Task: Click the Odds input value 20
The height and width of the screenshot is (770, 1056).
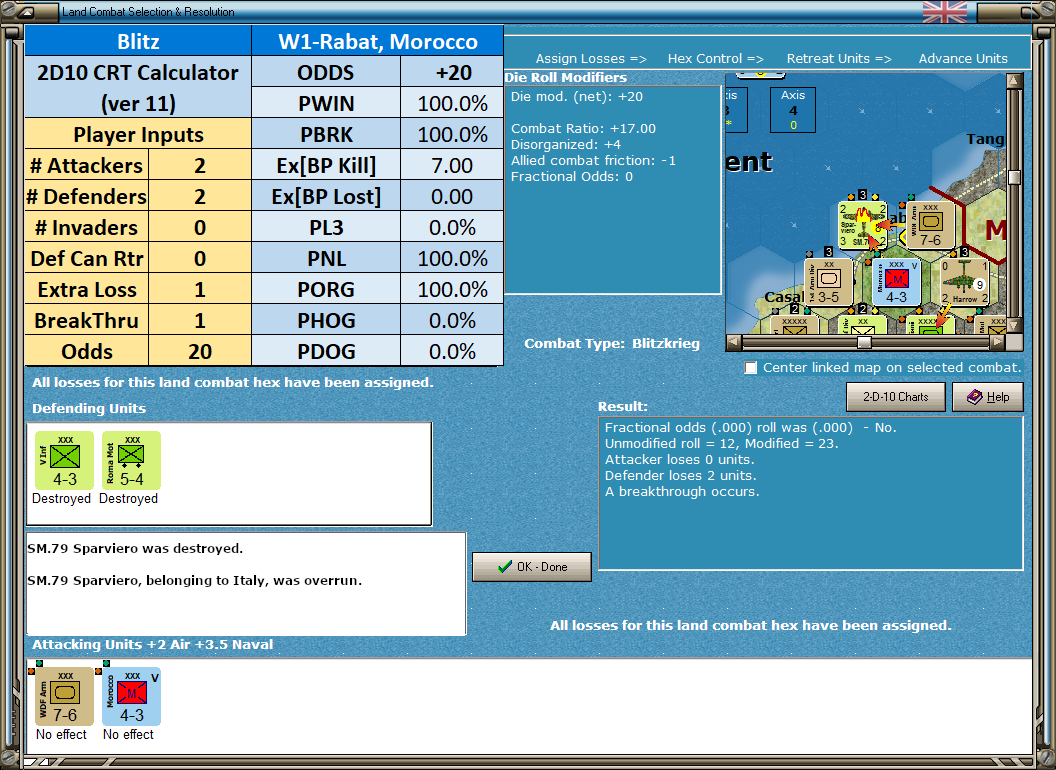Action: (199, 351)
